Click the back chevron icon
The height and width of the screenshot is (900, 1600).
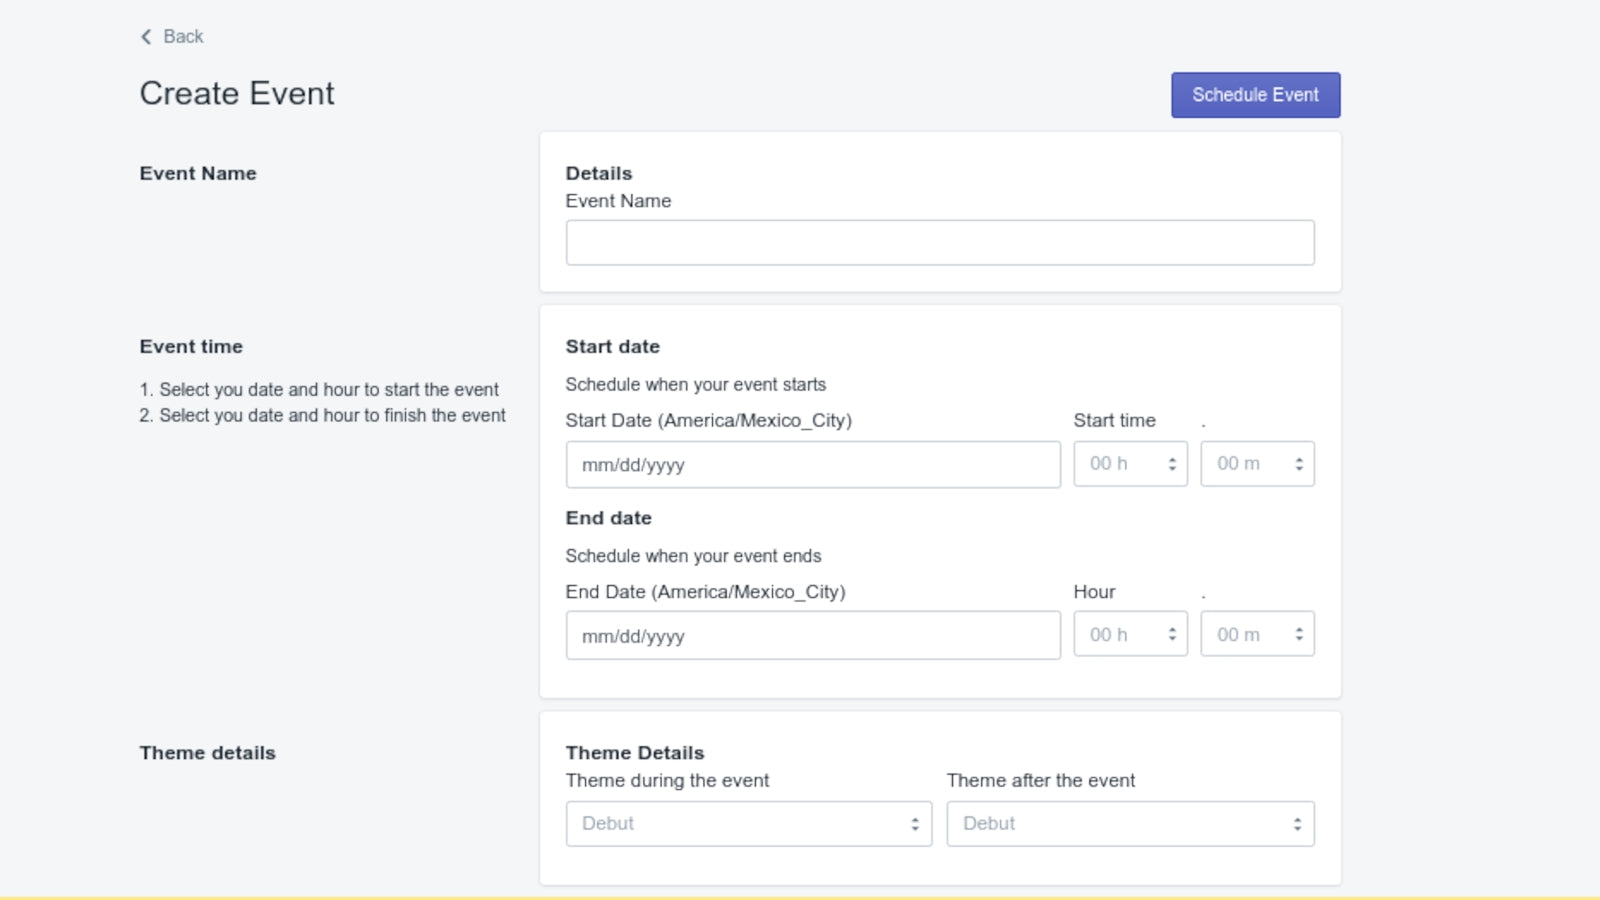tap(146, 36)
